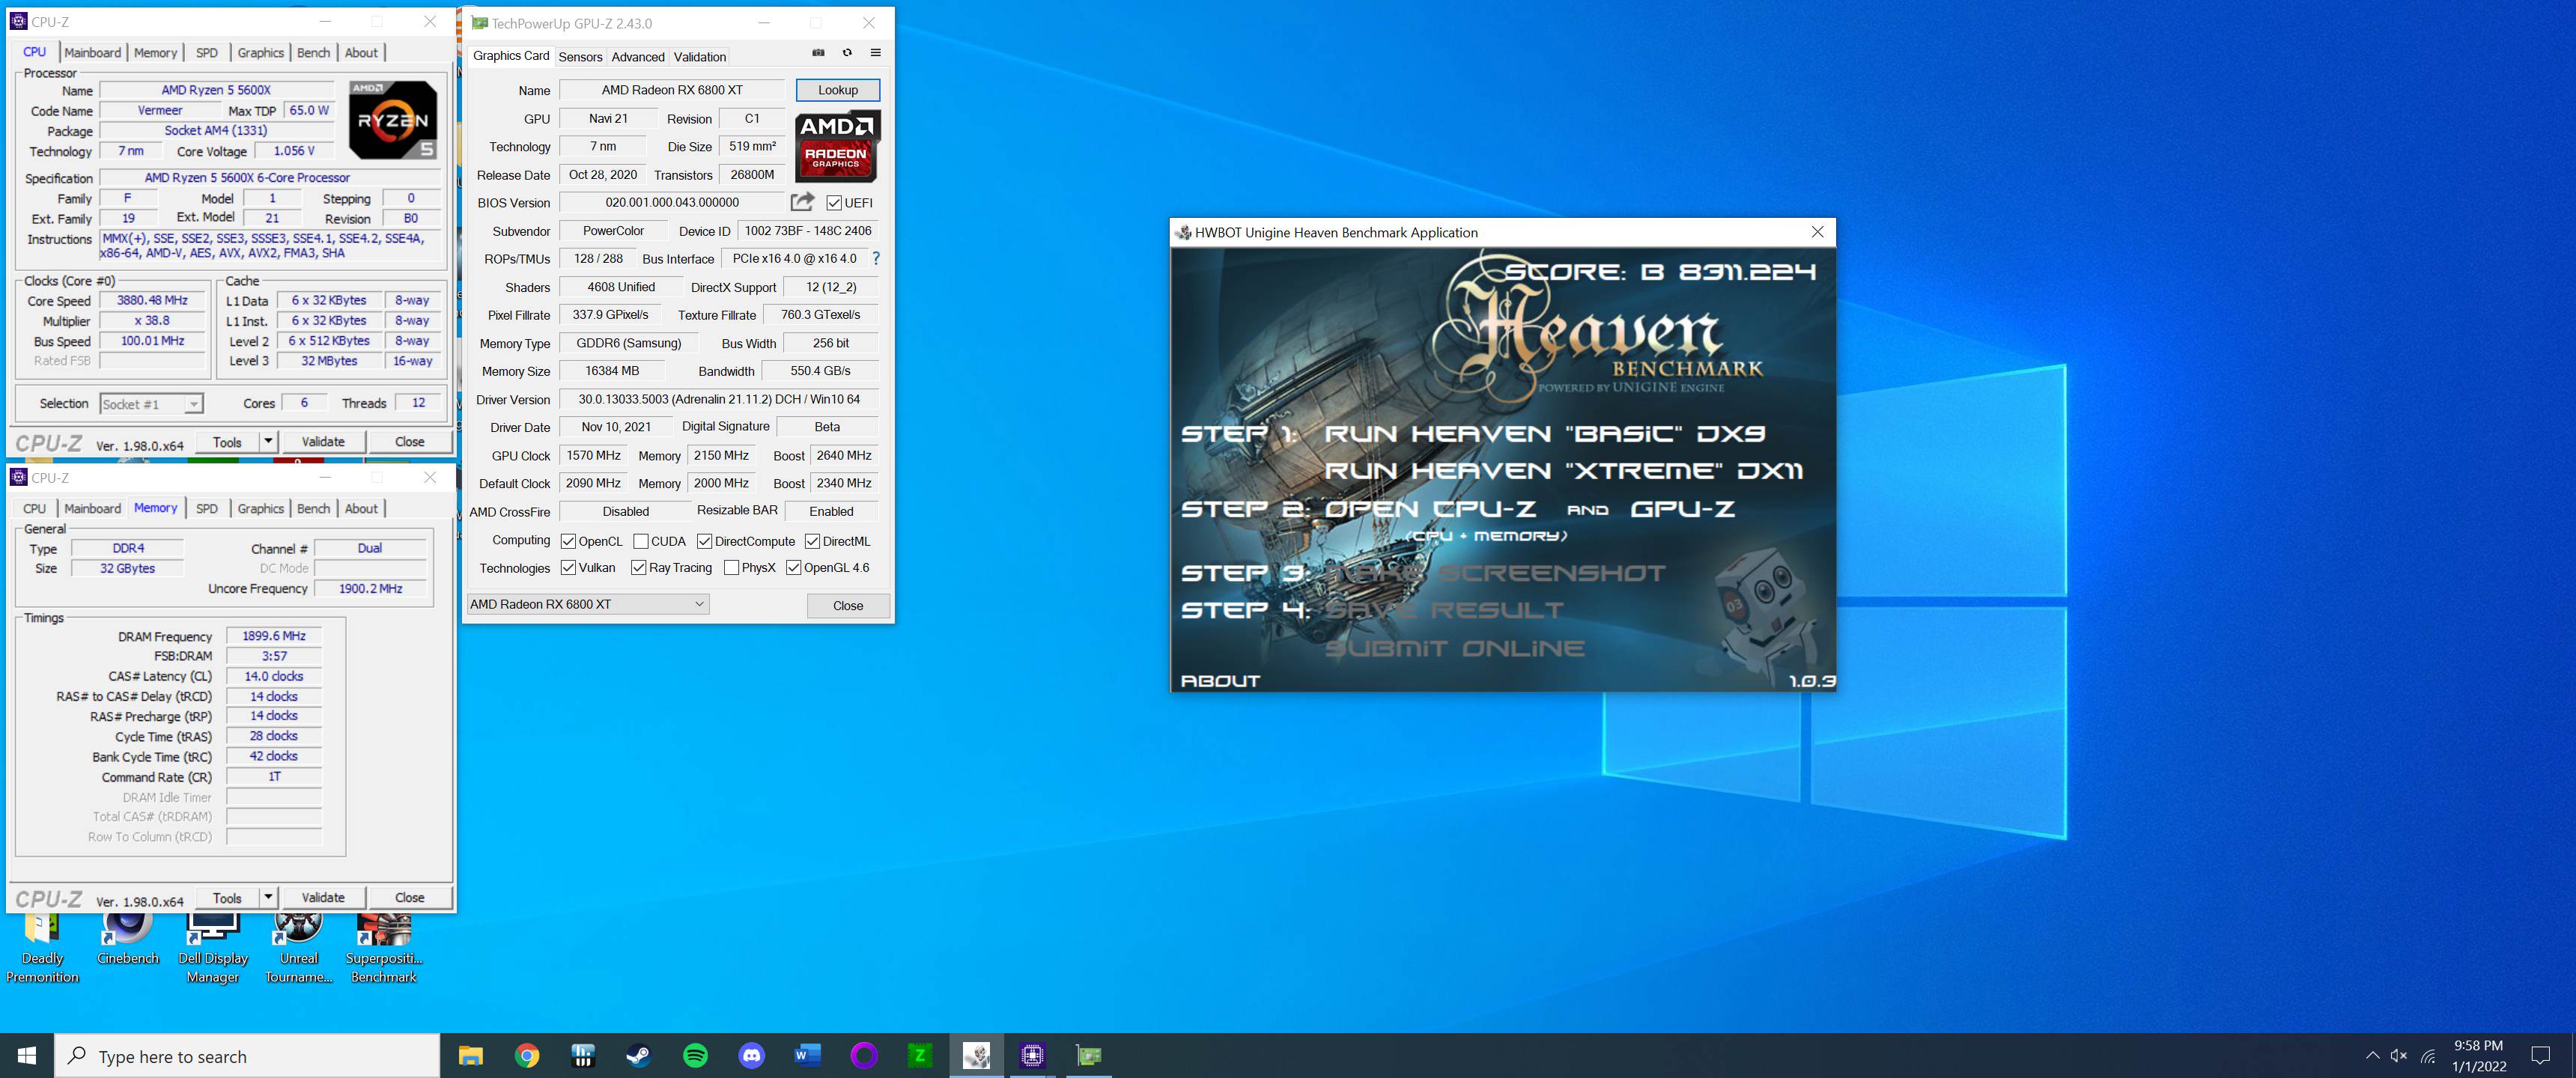Viewport: 2576px width, 1078px height.
Task: Toggle the DirectML checkbox
Action: pos(812,541)
